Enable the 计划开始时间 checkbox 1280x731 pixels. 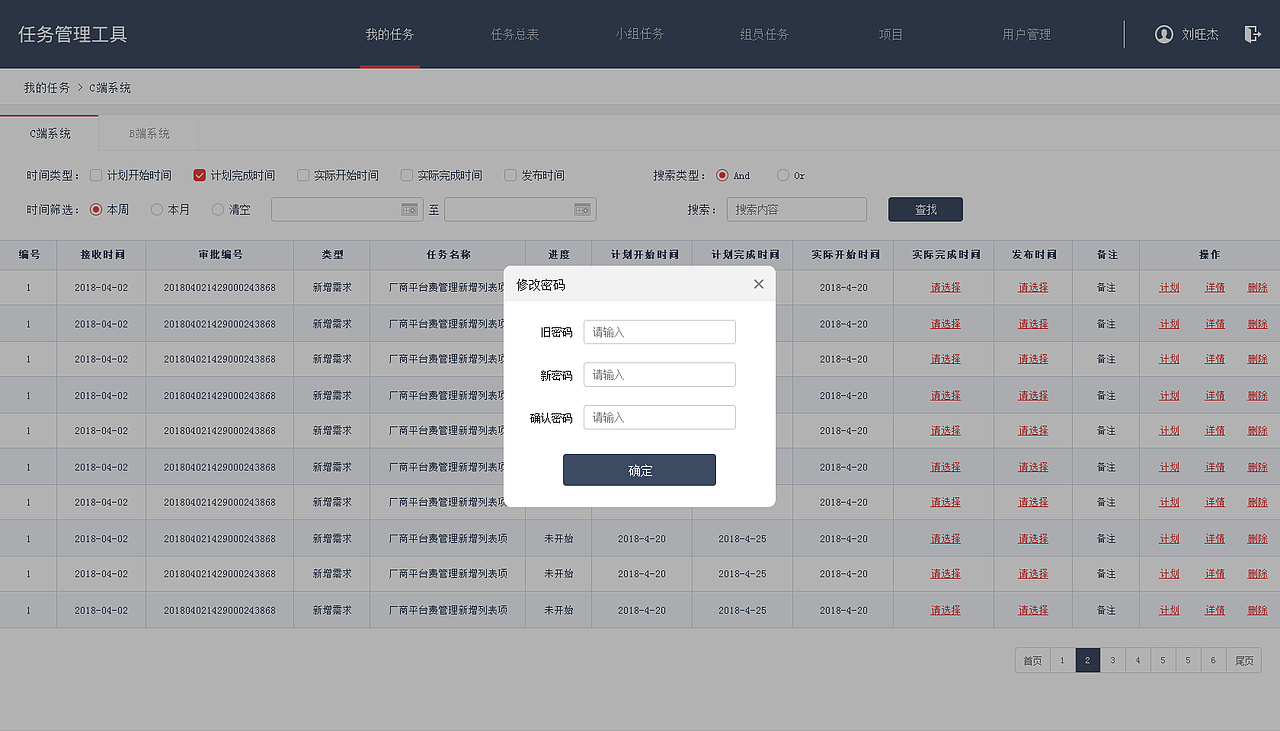(x=95, y=174)
